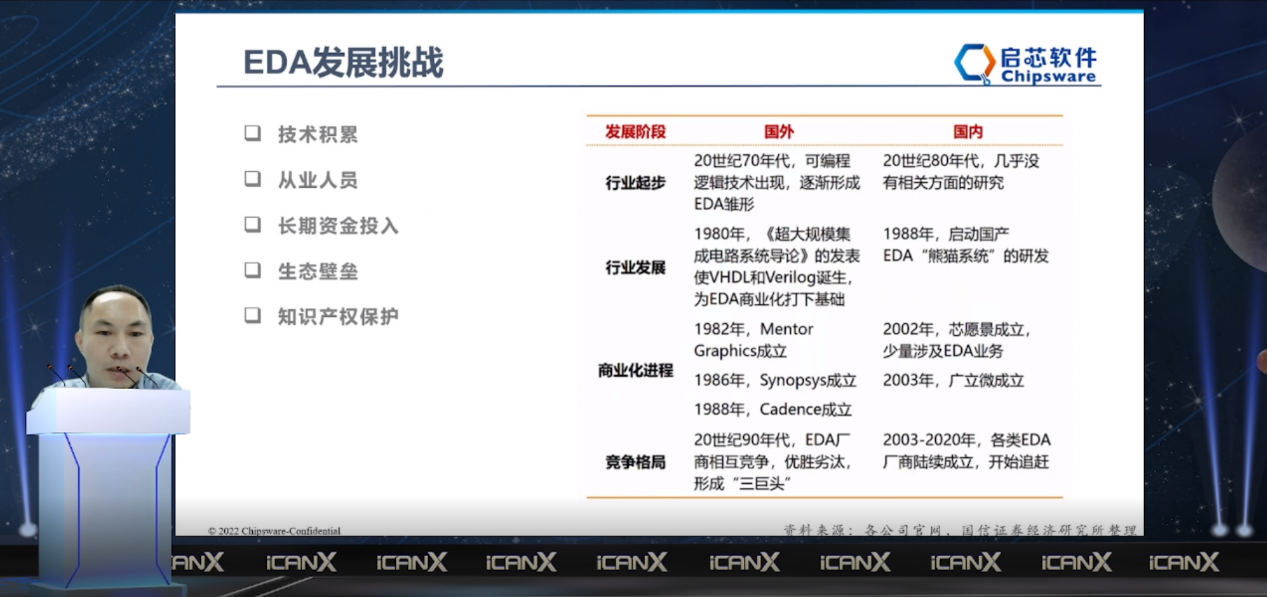1267x597 pixels.
Task: Click the 资料来源 source note
Action: coord(960,530)
